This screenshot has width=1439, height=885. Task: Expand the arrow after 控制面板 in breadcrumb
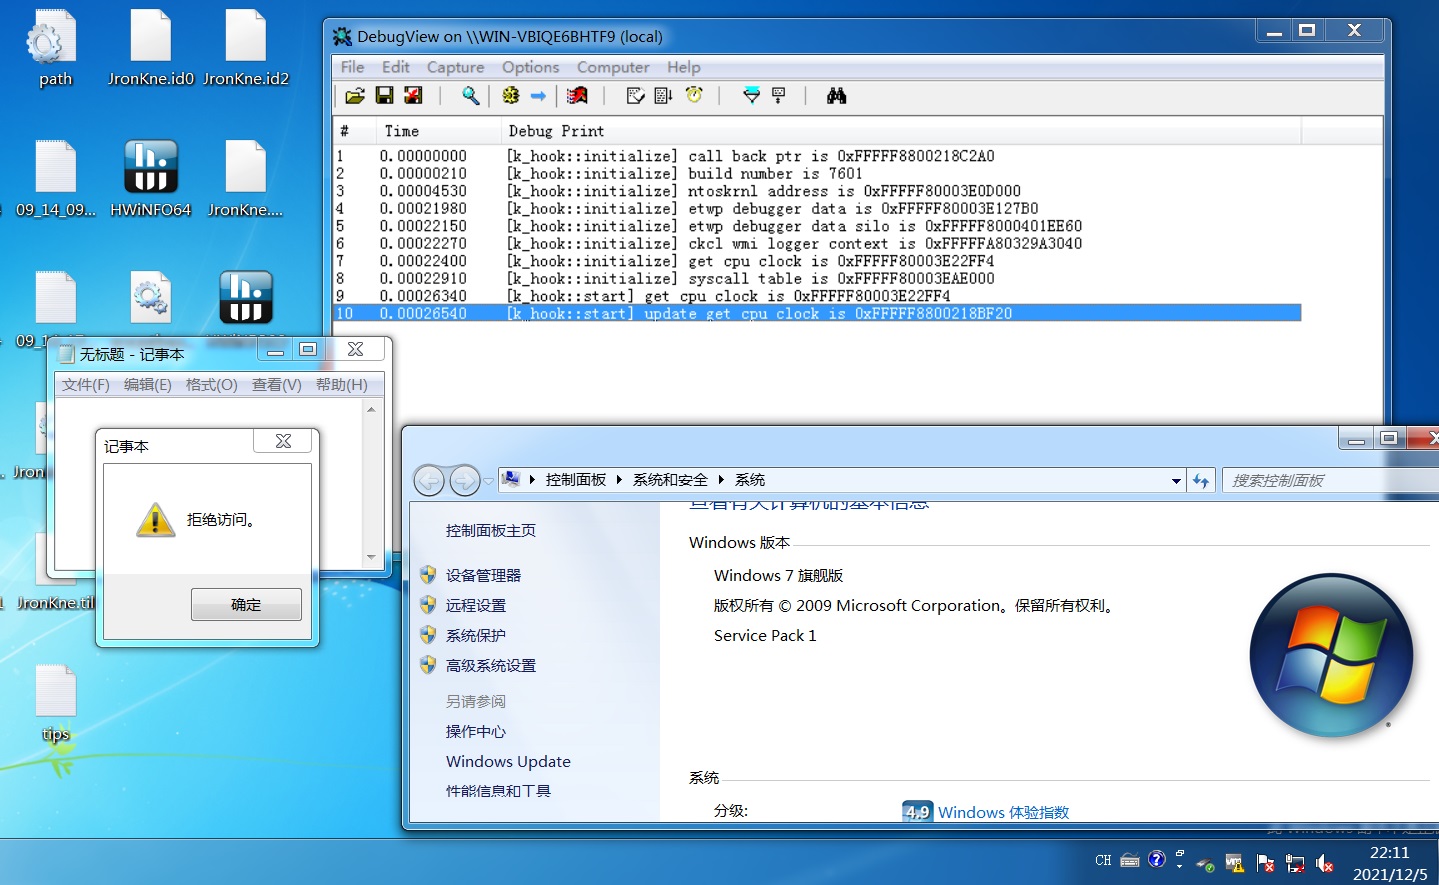619,480
